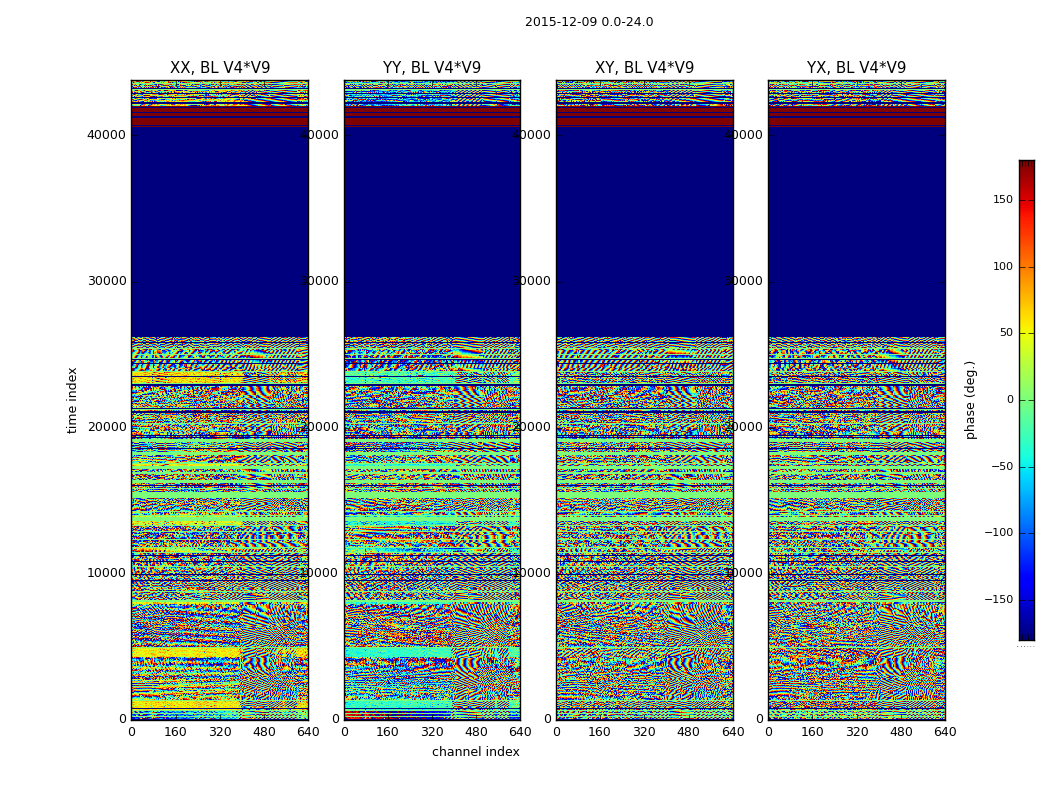Click the colorbar tick label −100
1050x800 pixels.
[x=998, y=533]
